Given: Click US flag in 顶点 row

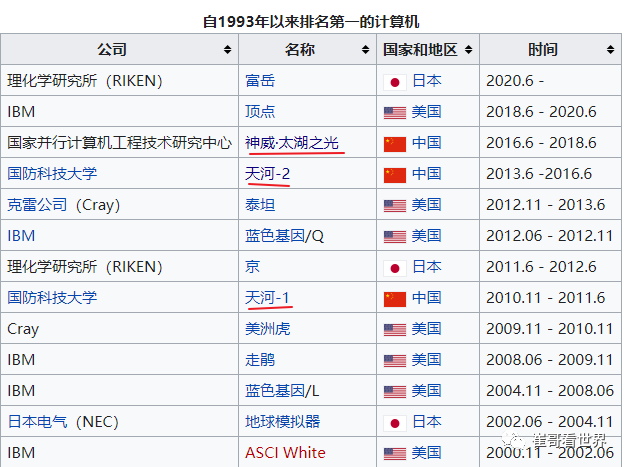Looking at the screenshot, I should click(395, 113).
